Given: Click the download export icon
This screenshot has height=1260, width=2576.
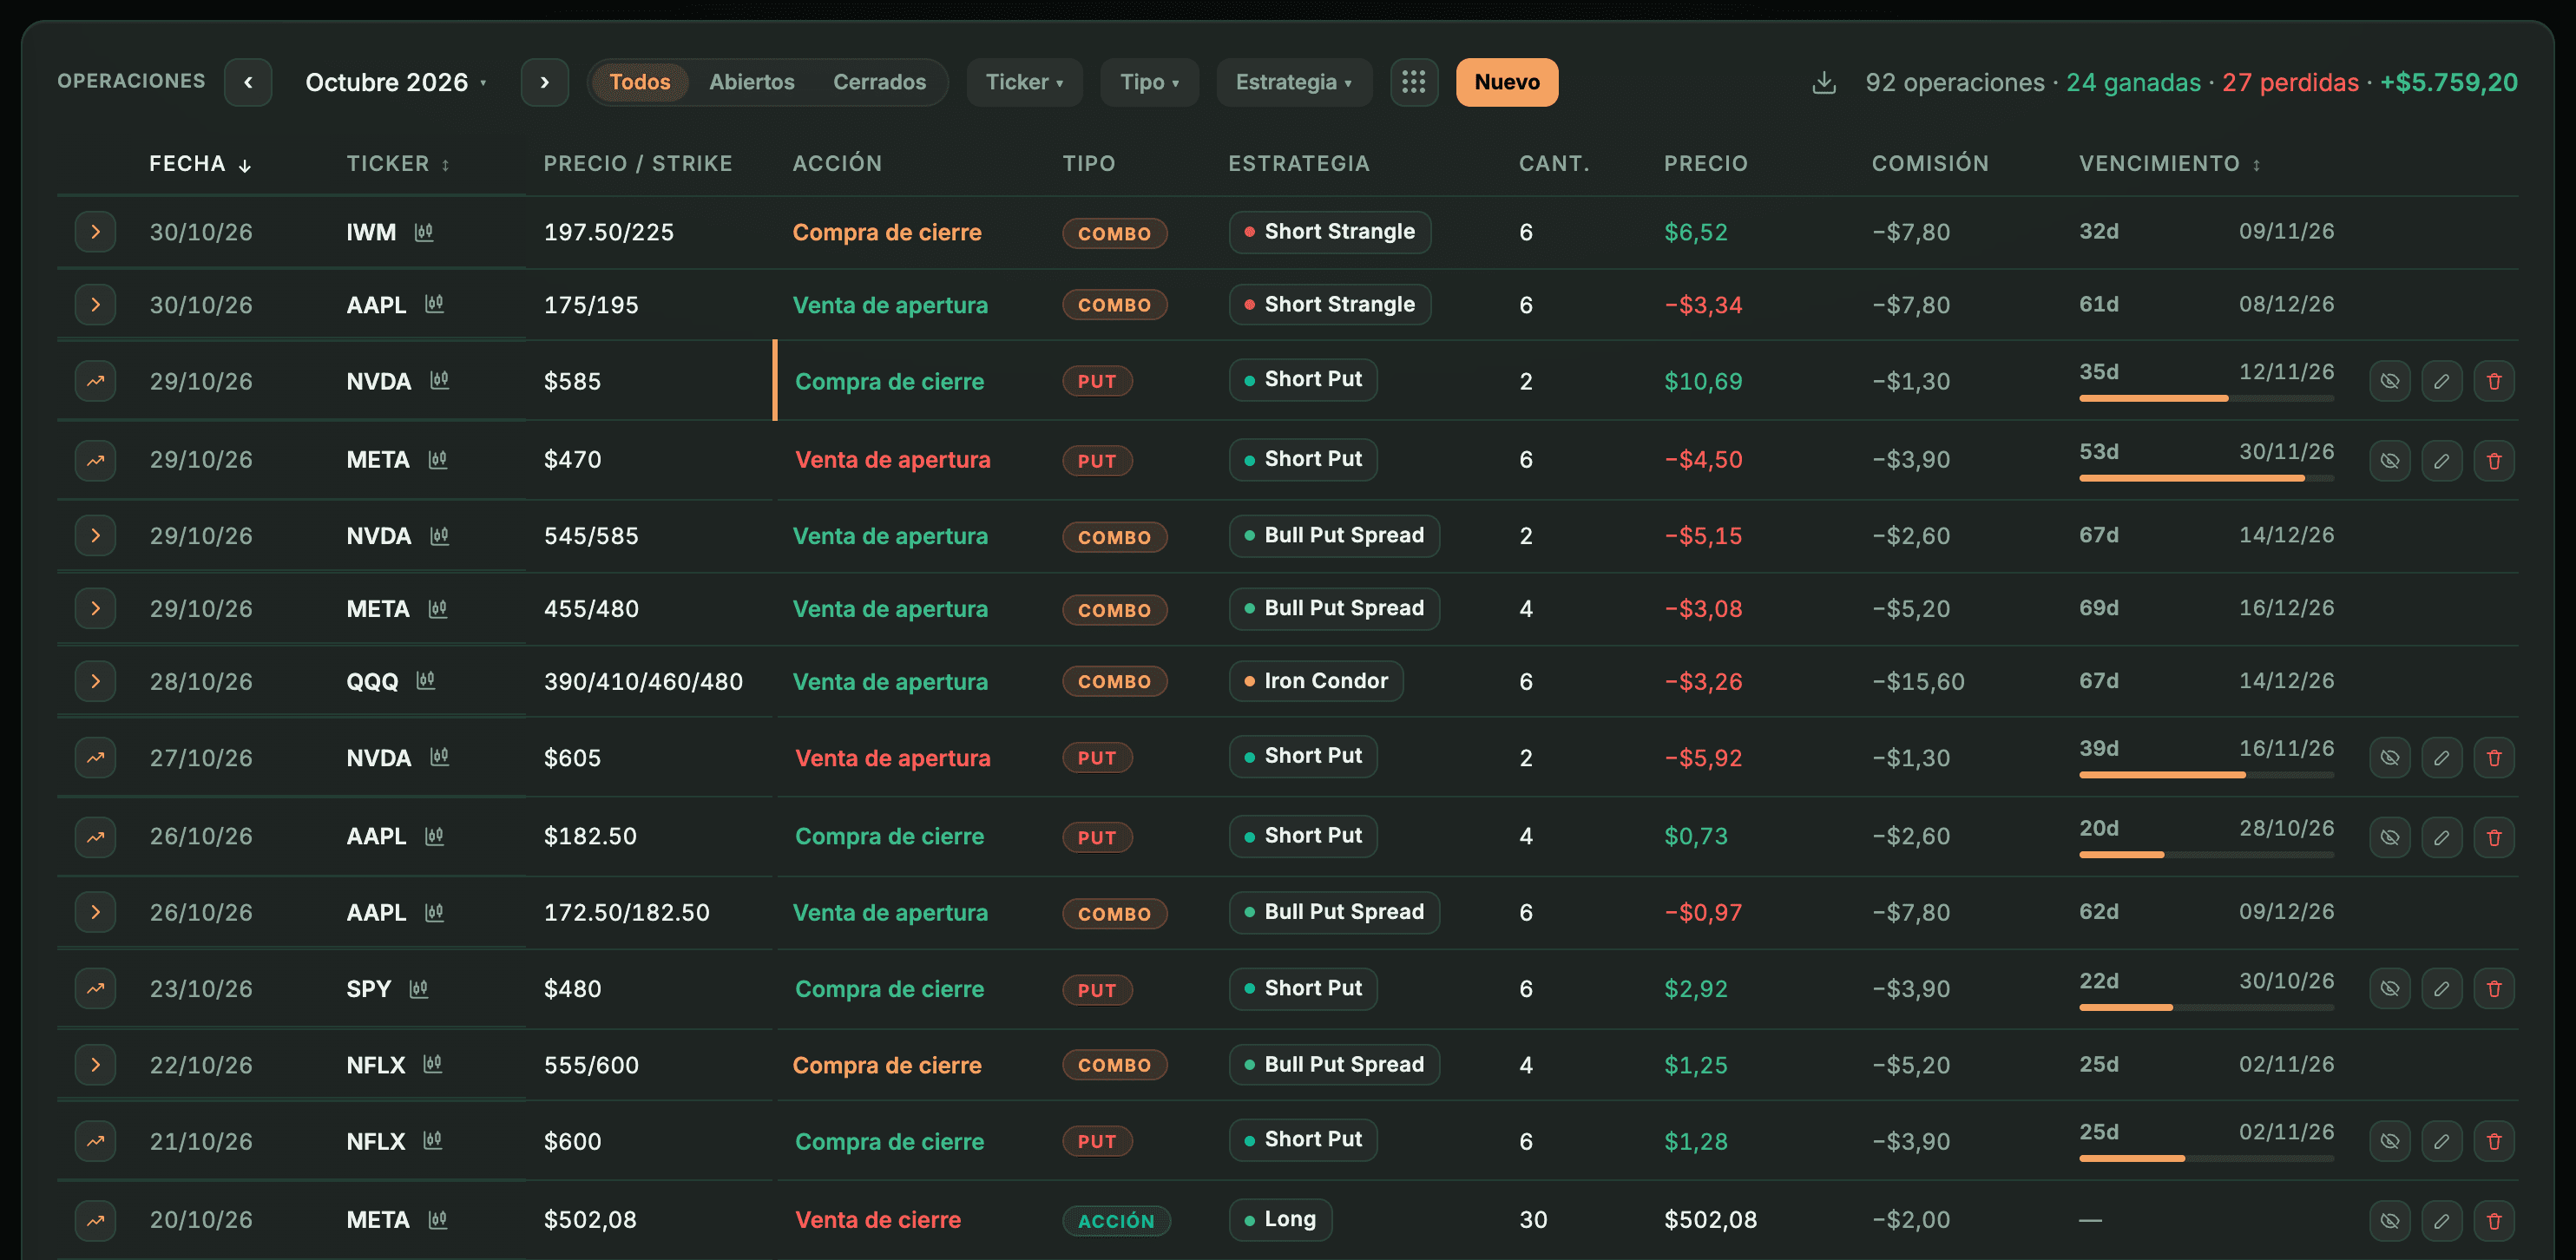Looking at the screenshot, I should 1824,82.
